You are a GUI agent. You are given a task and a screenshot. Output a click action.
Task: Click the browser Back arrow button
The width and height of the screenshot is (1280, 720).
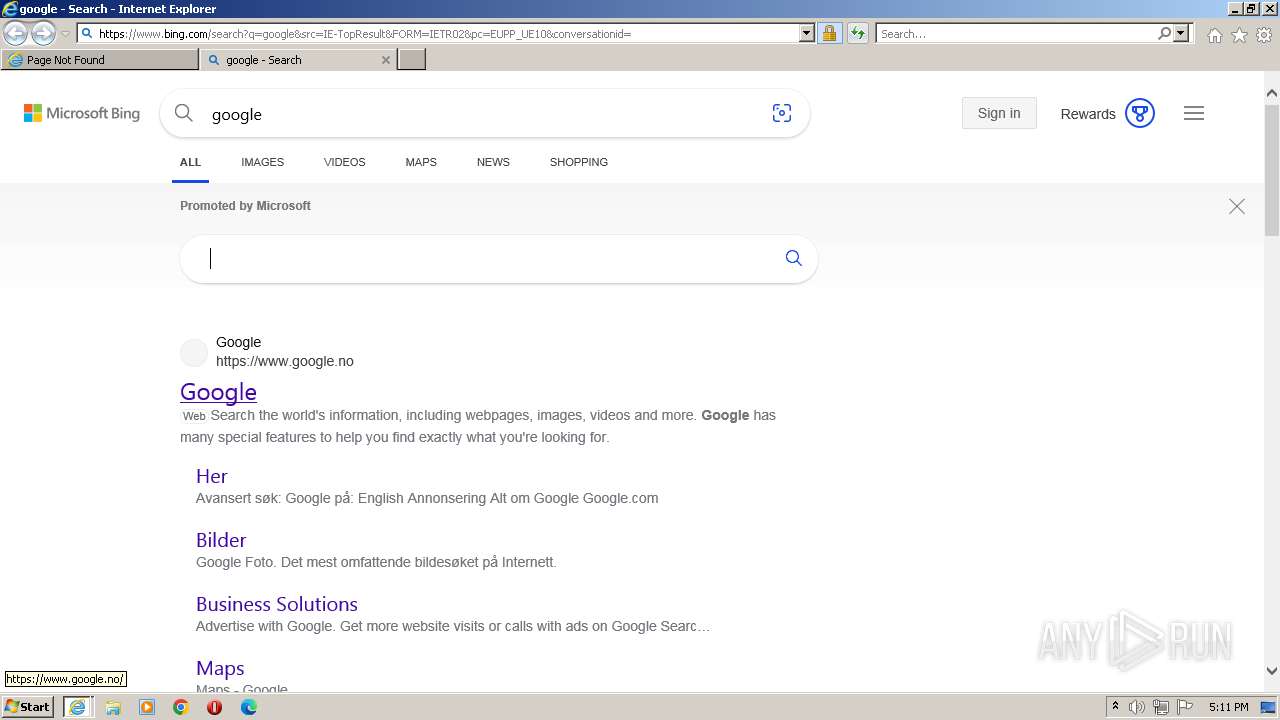tap(15, 33)
